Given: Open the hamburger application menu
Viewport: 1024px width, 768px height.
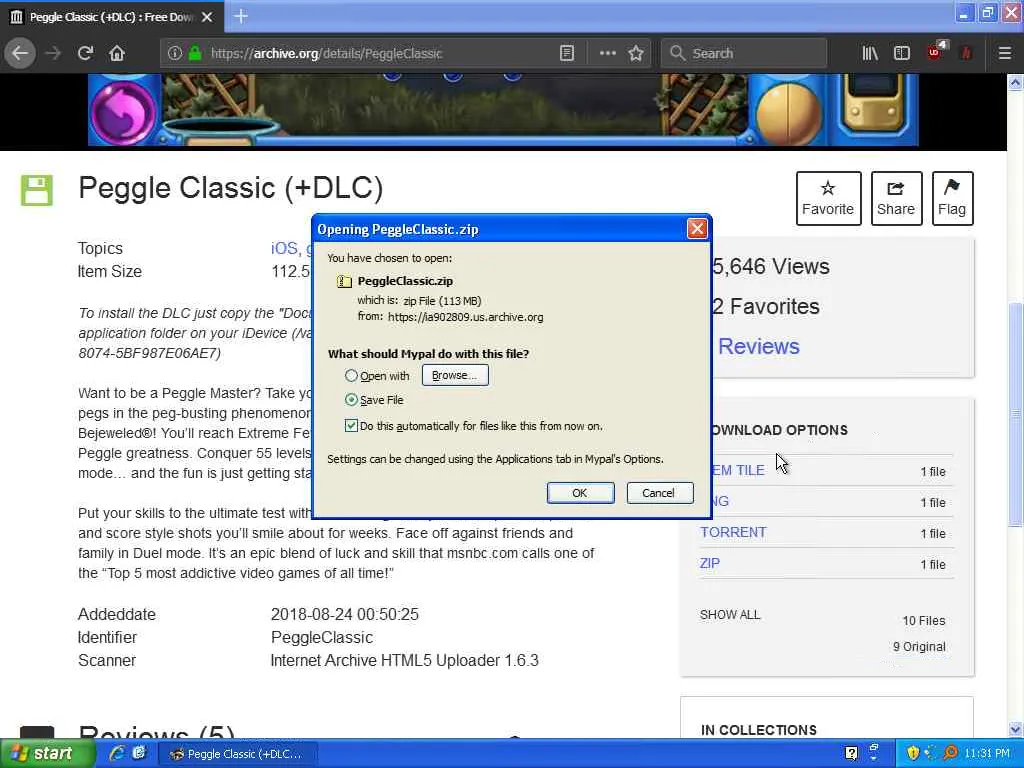Looking at the screenshot, I should pos(1005,54).
